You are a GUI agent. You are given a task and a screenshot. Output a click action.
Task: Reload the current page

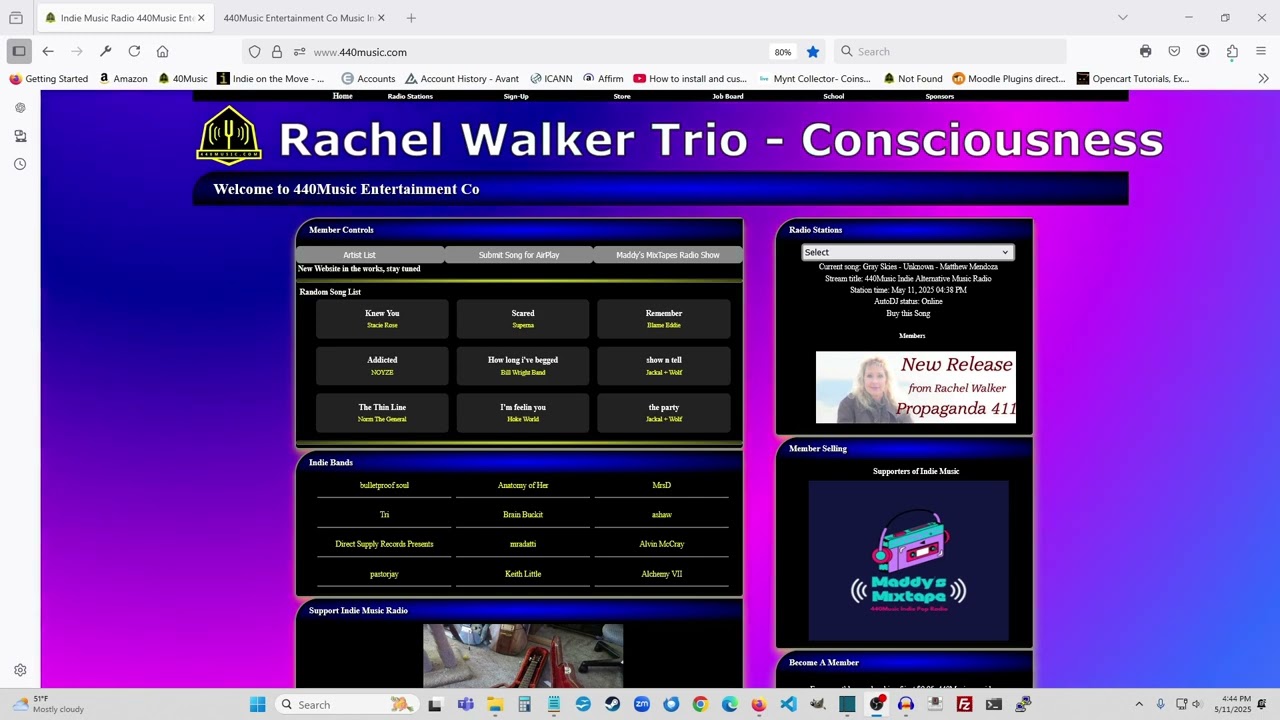tap(134, 51)
